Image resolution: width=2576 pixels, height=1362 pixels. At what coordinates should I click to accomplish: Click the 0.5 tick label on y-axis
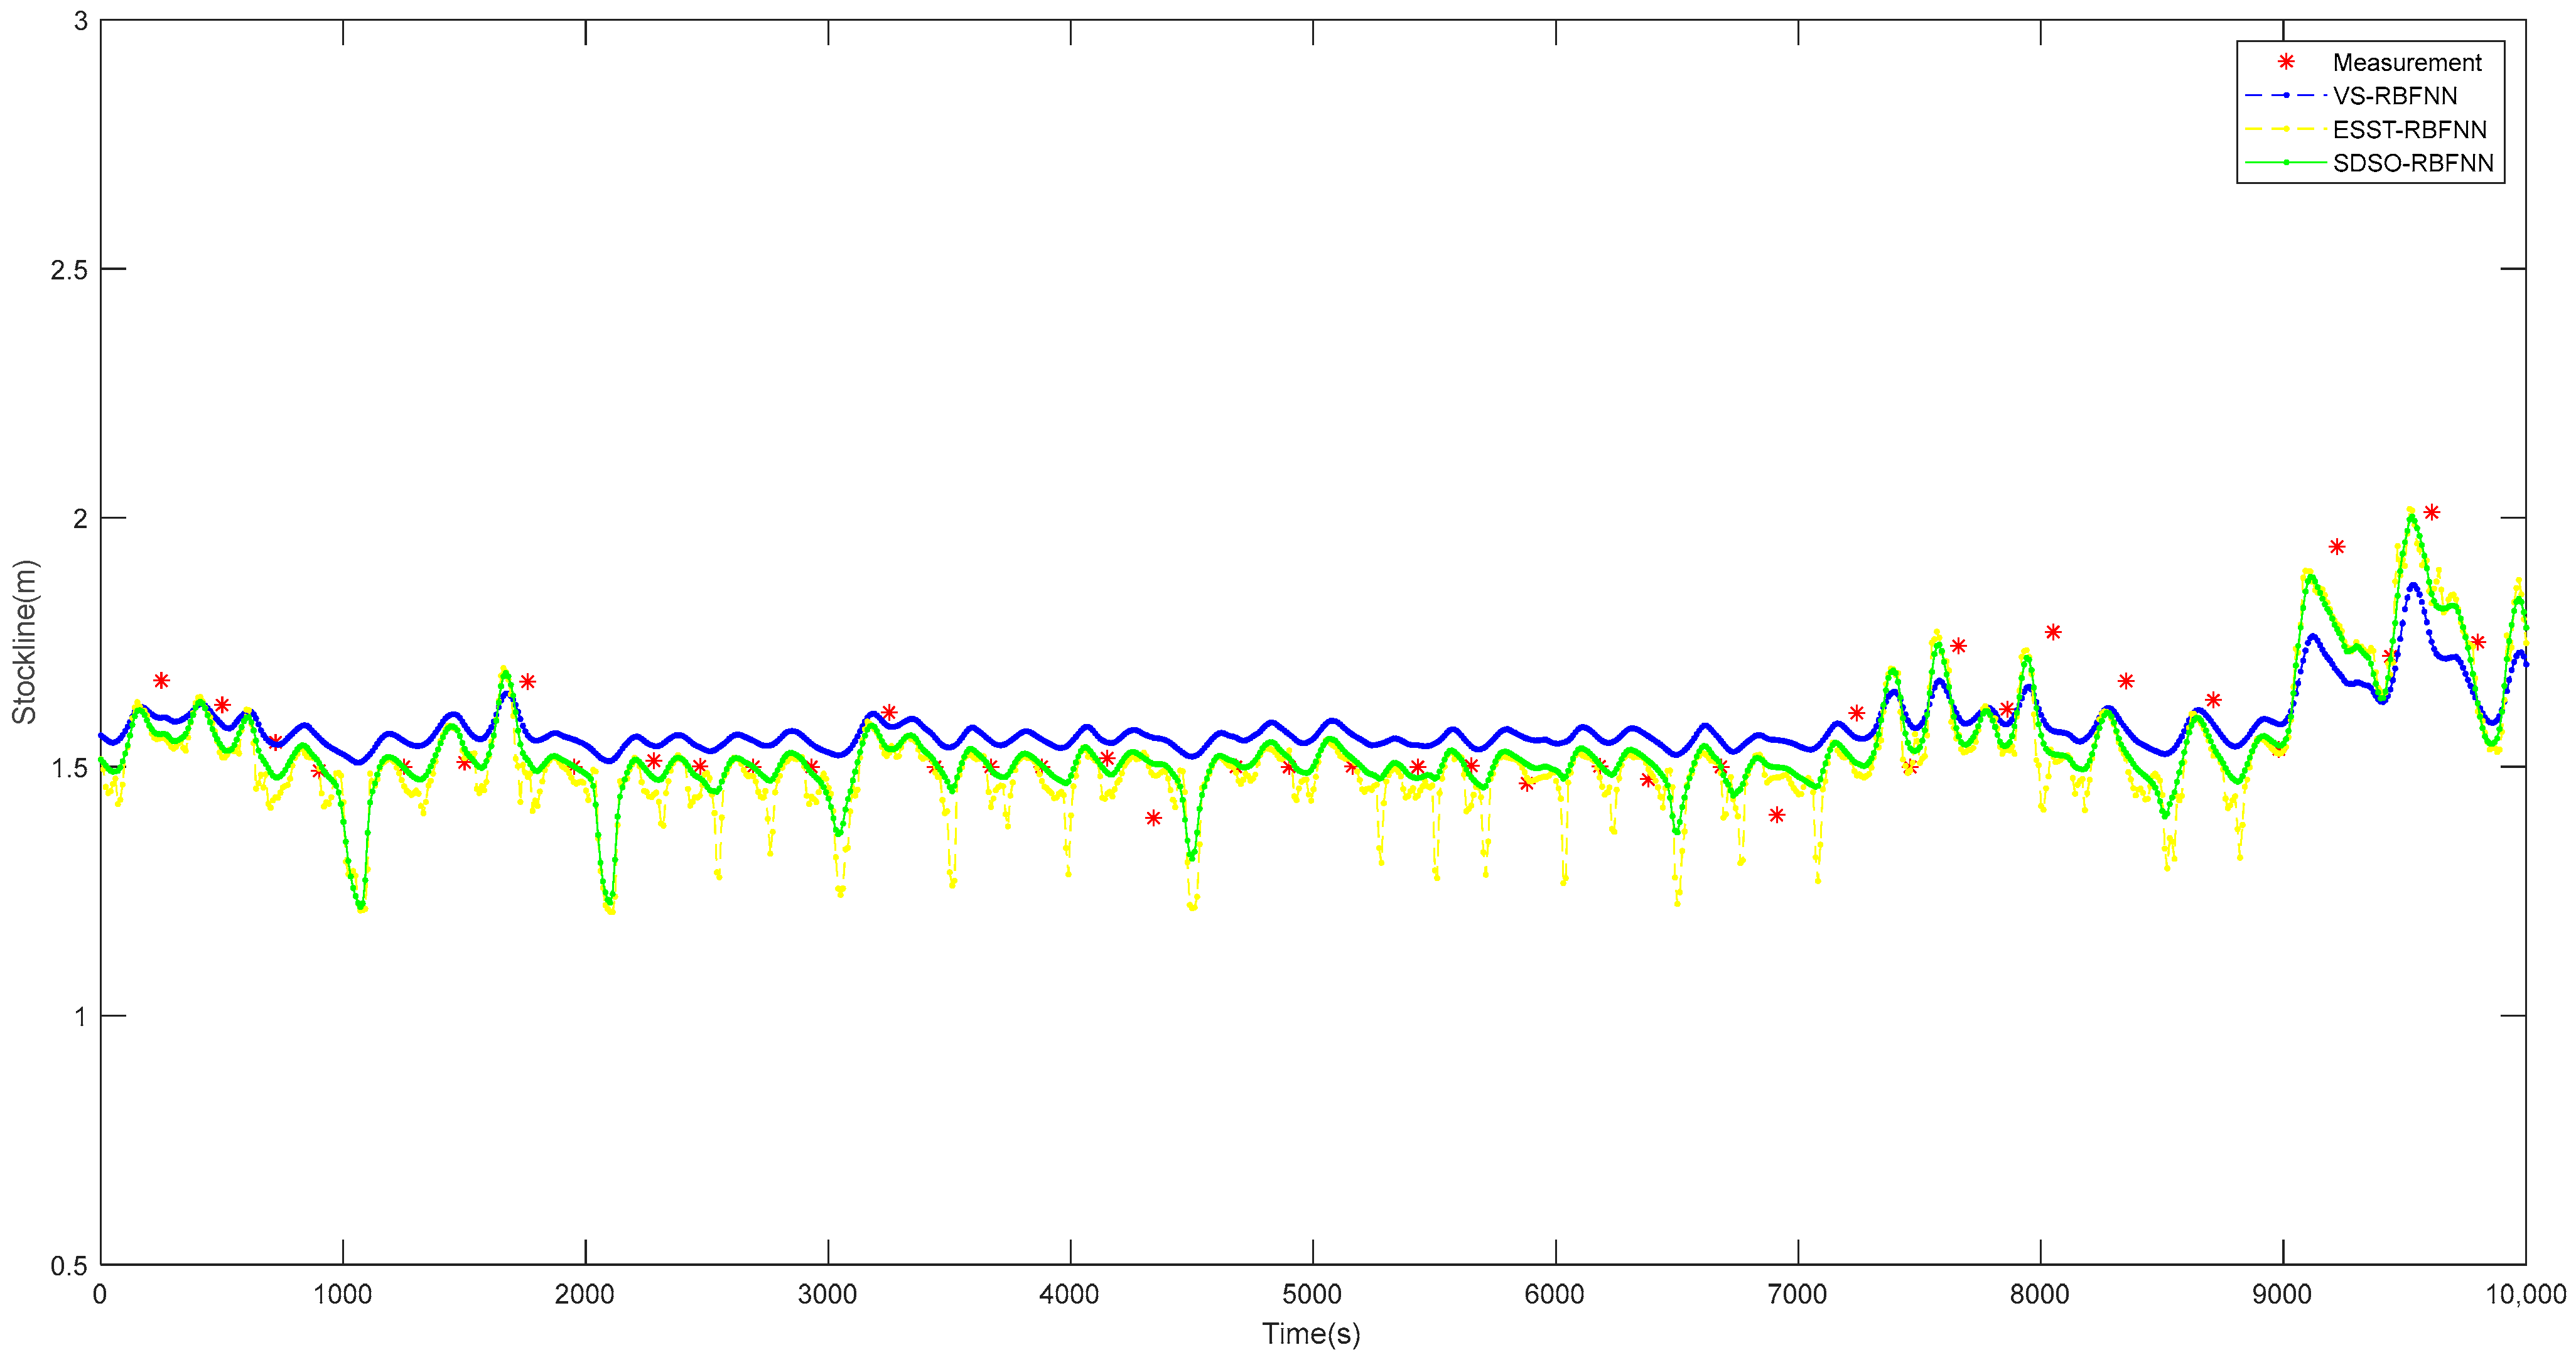(x=69, y=1266)
